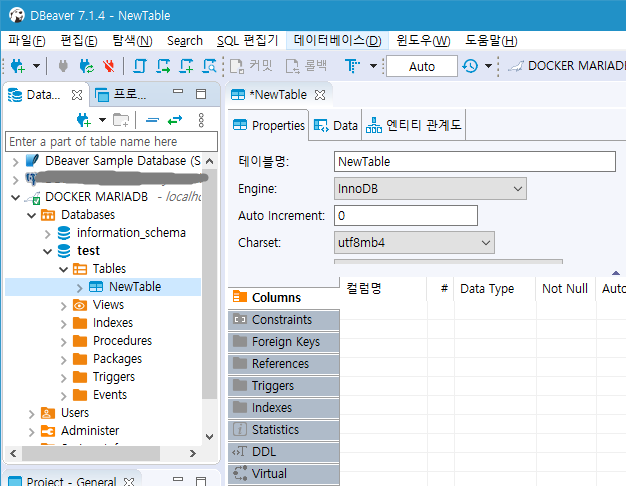Viewport: 626px width, 486px height.
Task: Expand the information_schema database
Action: pos(48,234)
